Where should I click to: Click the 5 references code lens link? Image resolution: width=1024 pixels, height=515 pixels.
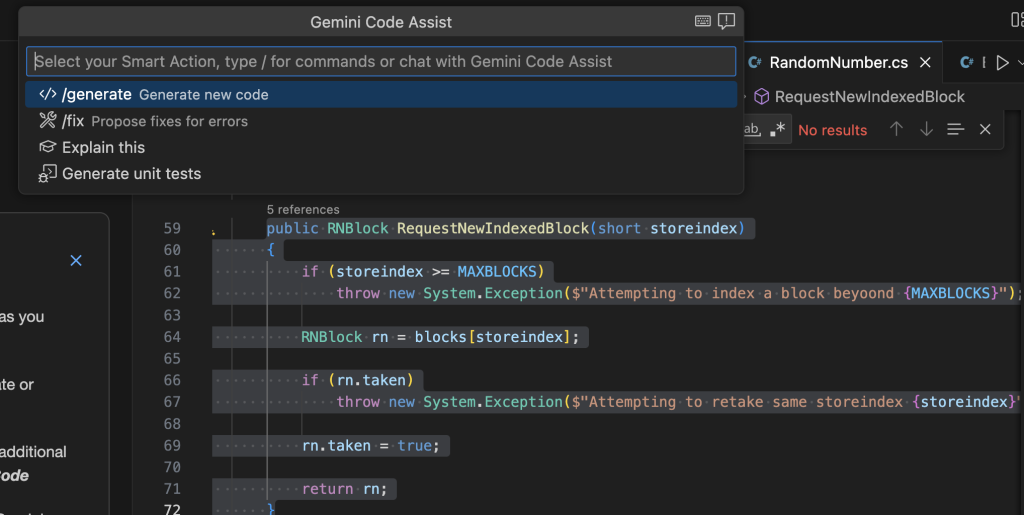[303, 210]
